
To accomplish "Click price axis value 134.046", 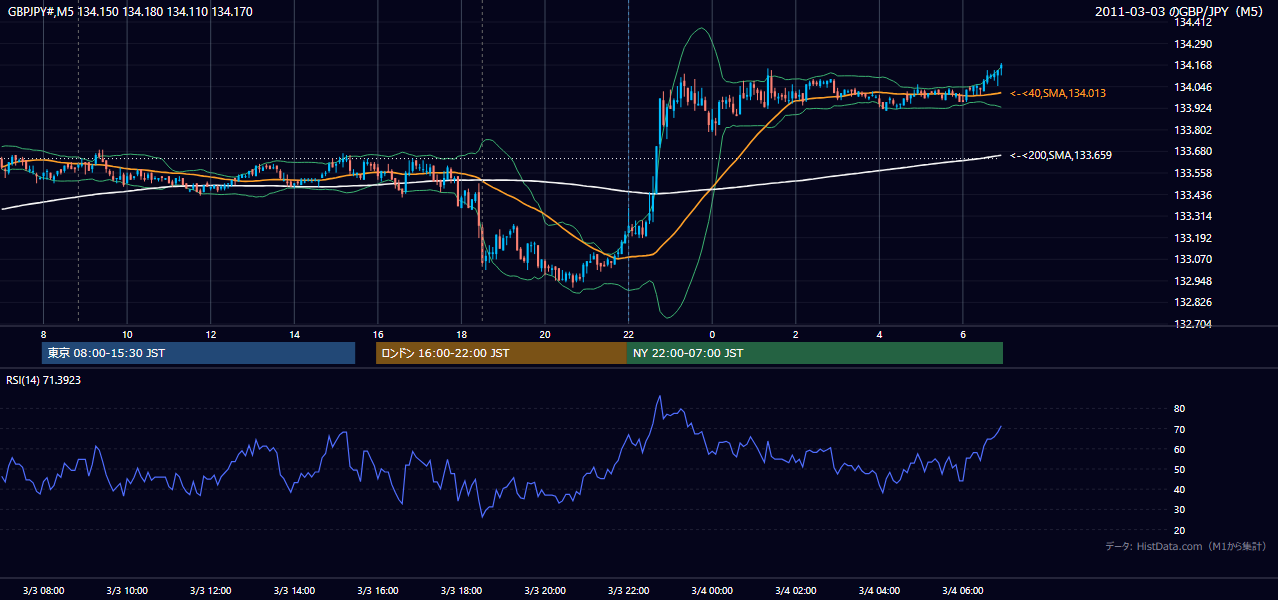I will pyautogui.click(x=1193, y=87).
